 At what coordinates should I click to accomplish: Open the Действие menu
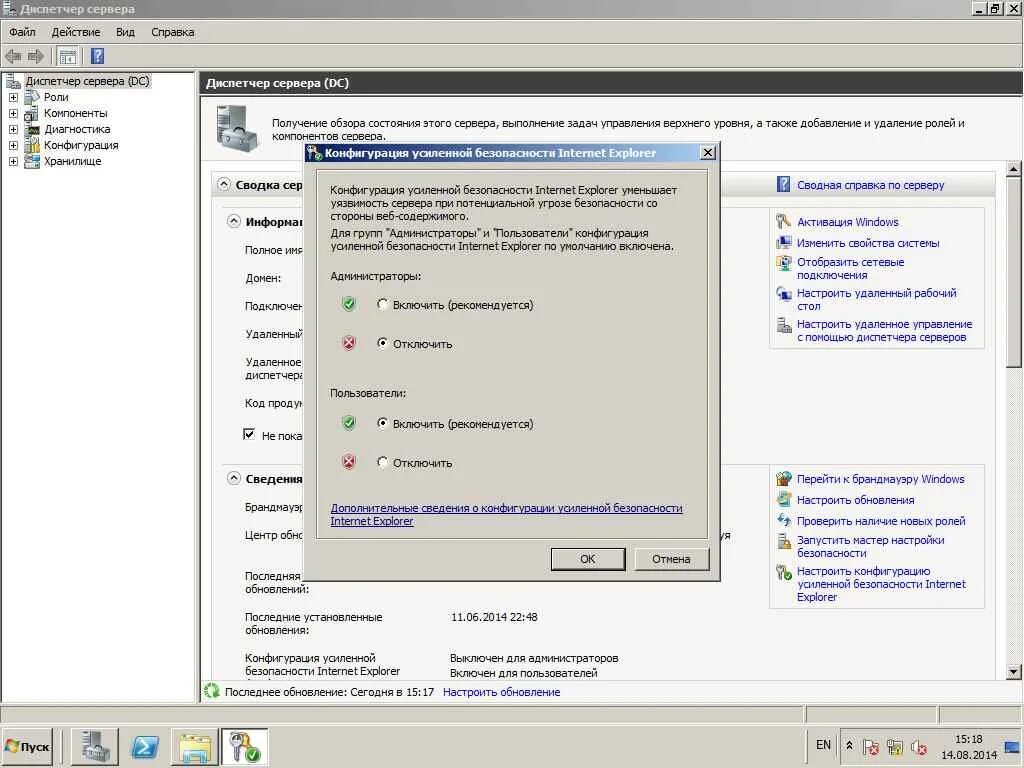tap(76, 32)
